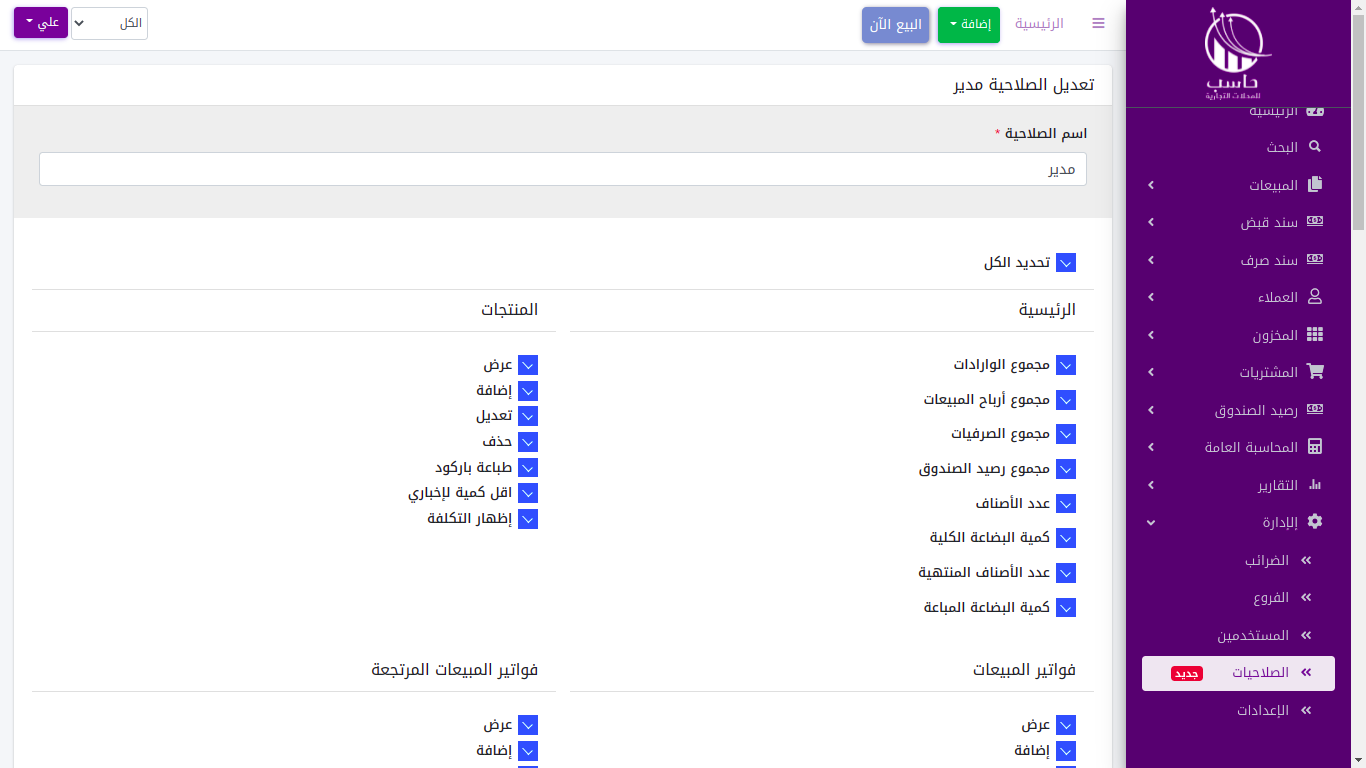The height and width of the screenshot is (768, 1366).
Task: Uncheck the تحديد الكل checkbox
Action: coord(1066,263)
